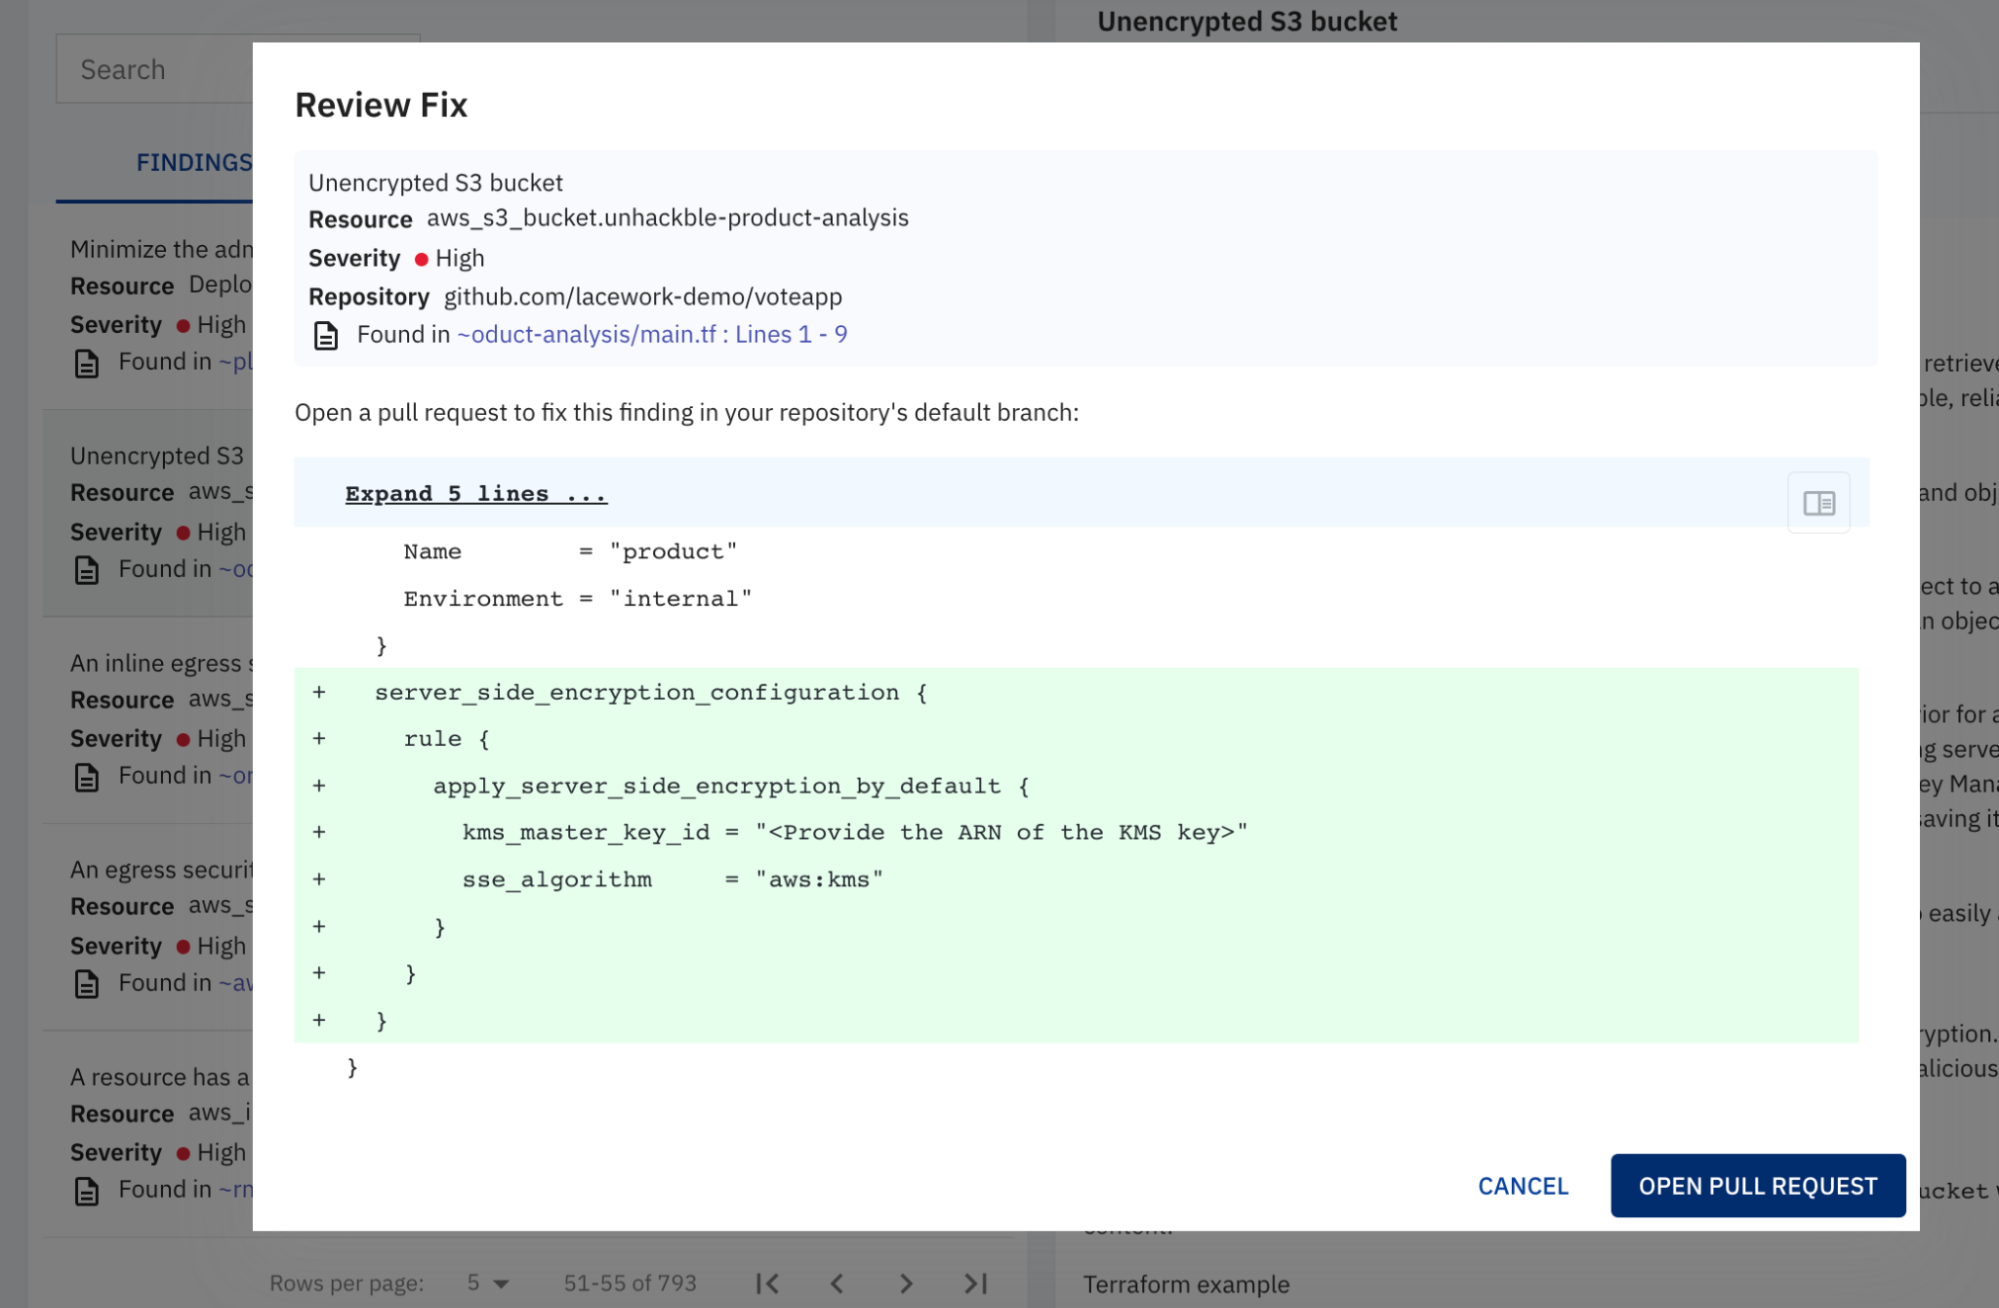Toggle the split diff view icon
The height and width of the screenshot is (1308, 1999).
tap(1818, 502)
